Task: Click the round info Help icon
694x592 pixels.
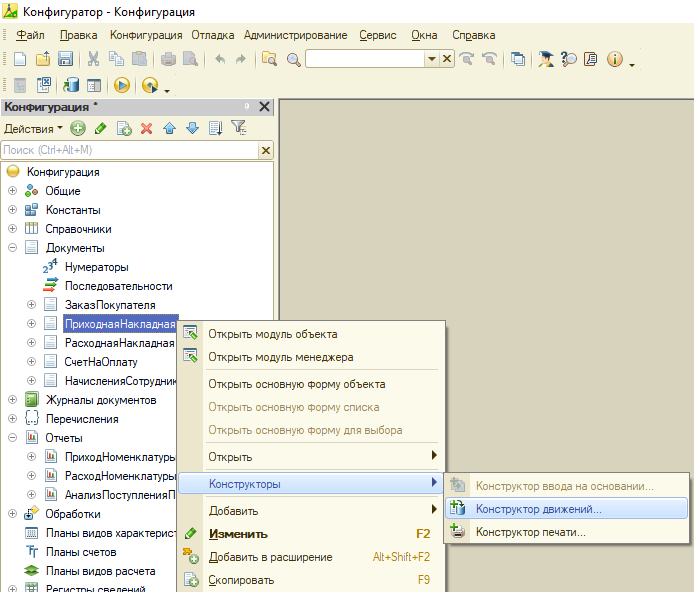Action: click(x=615, y=59)
